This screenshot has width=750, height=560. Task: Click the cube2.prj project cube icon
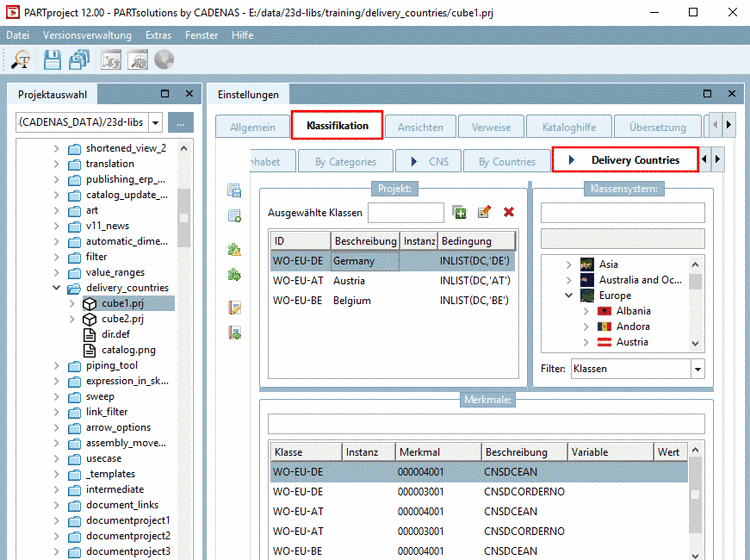(x=90, y=319)
